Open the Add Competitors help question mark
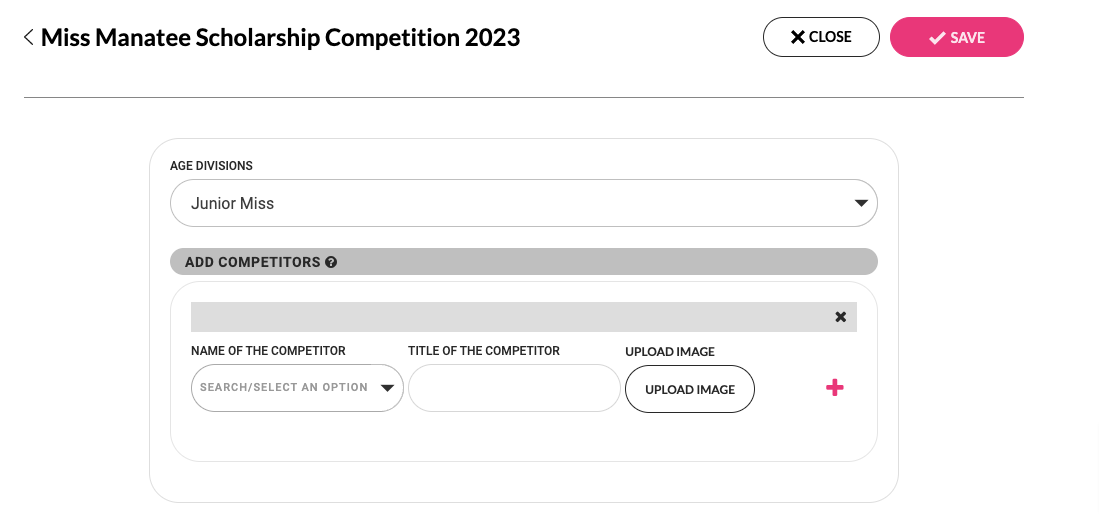The width and height of the screenshot is (1099, 531). click(331, 262)
